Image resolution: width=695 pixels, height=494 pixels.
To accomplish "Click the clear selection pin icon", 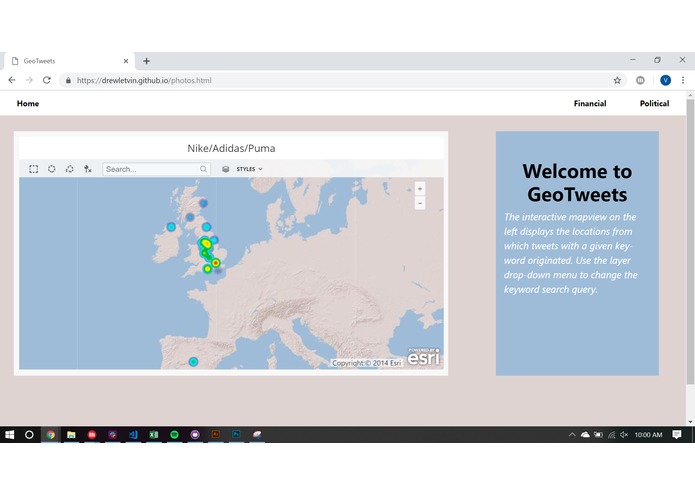I will click(x=88, y=169).
